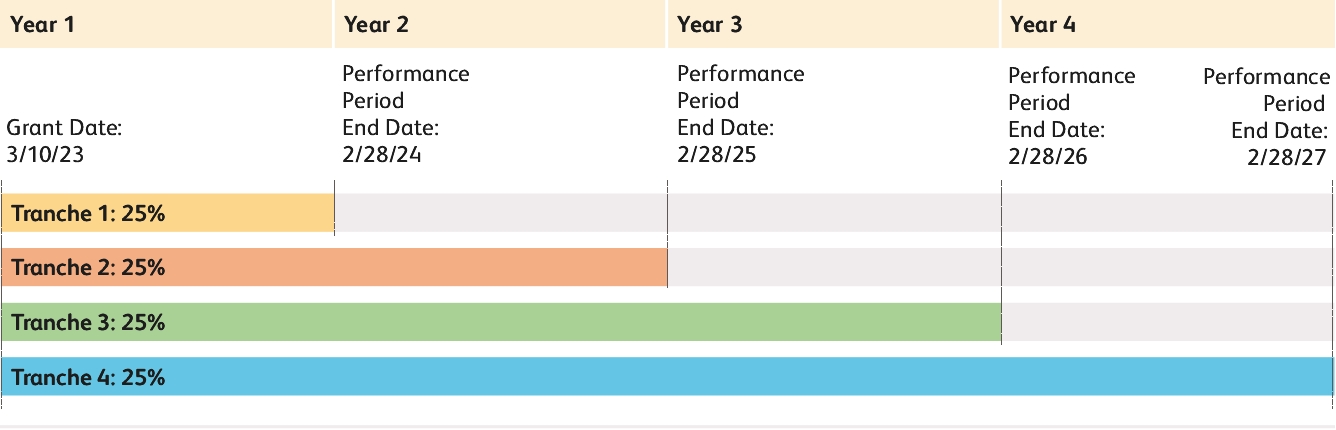Select Tranche 1's gray Year 3 segment

point(834,213)
